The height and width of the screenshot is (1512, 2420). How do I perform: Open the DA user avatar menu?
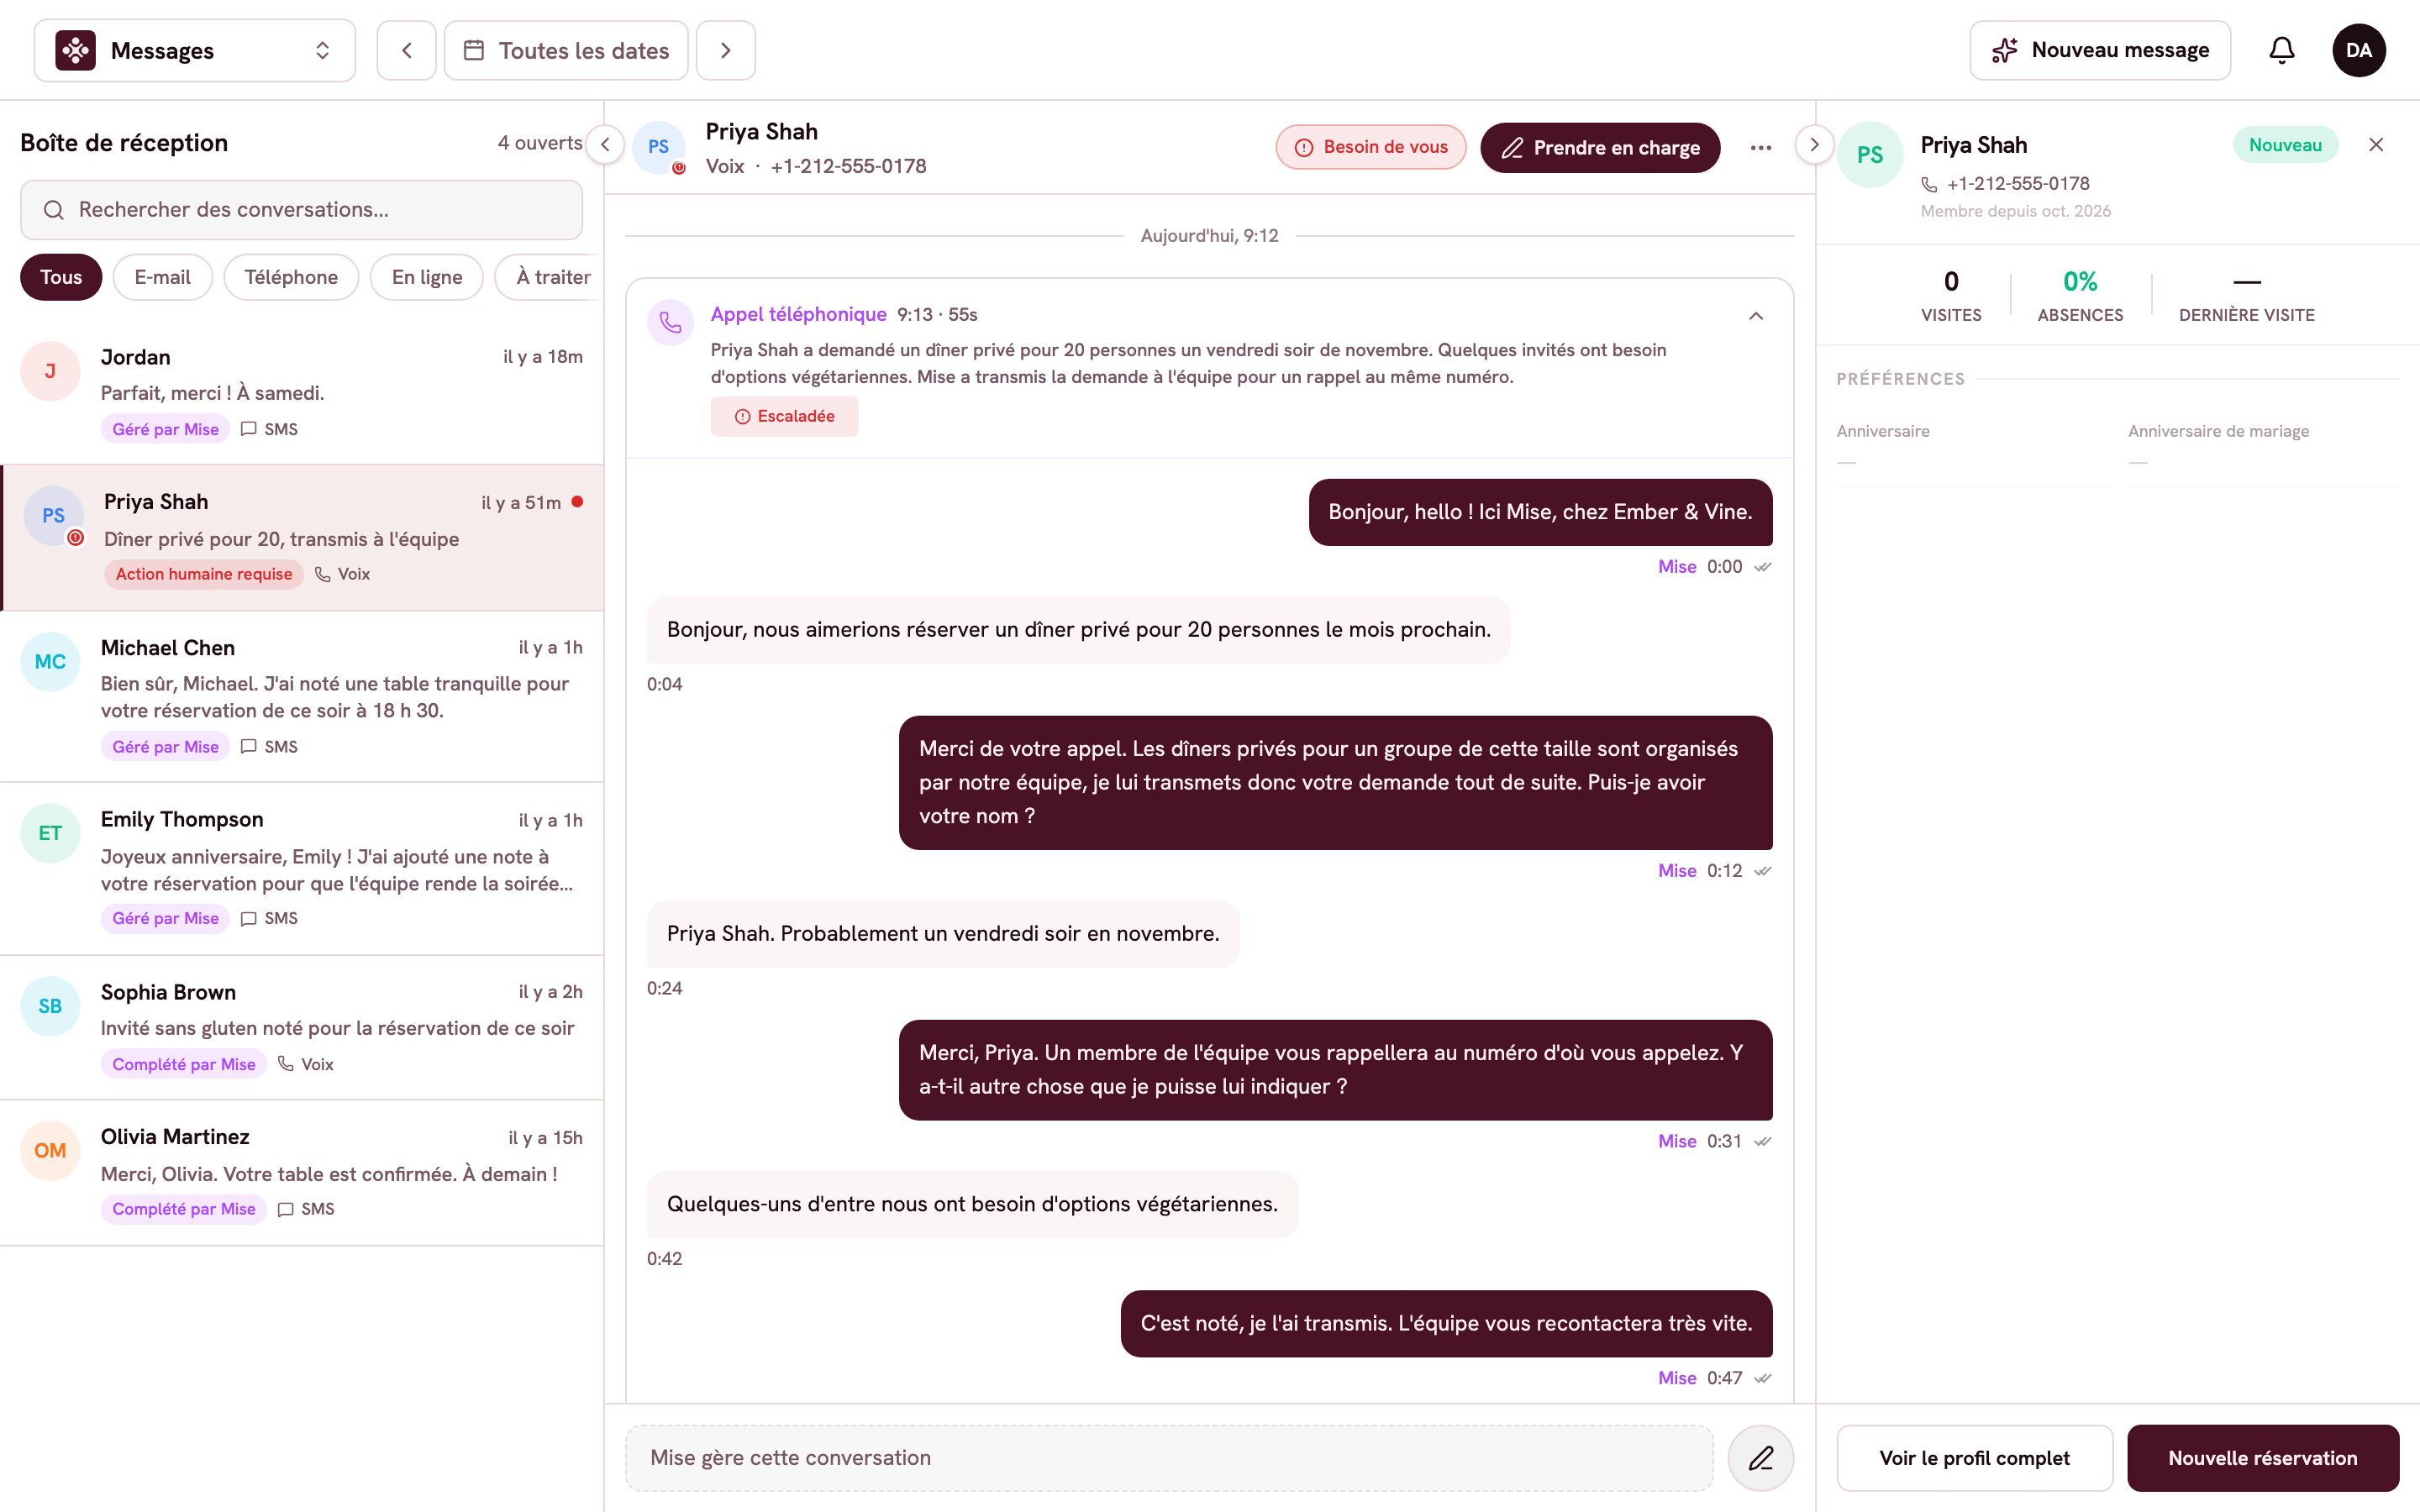(2359, 50)
